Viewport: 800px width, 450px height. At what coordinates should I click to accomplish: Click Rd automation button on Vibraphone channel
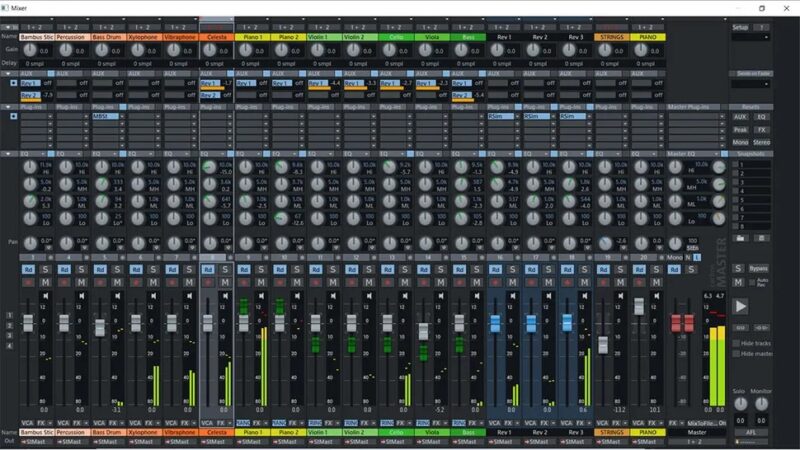click(172, 269)
